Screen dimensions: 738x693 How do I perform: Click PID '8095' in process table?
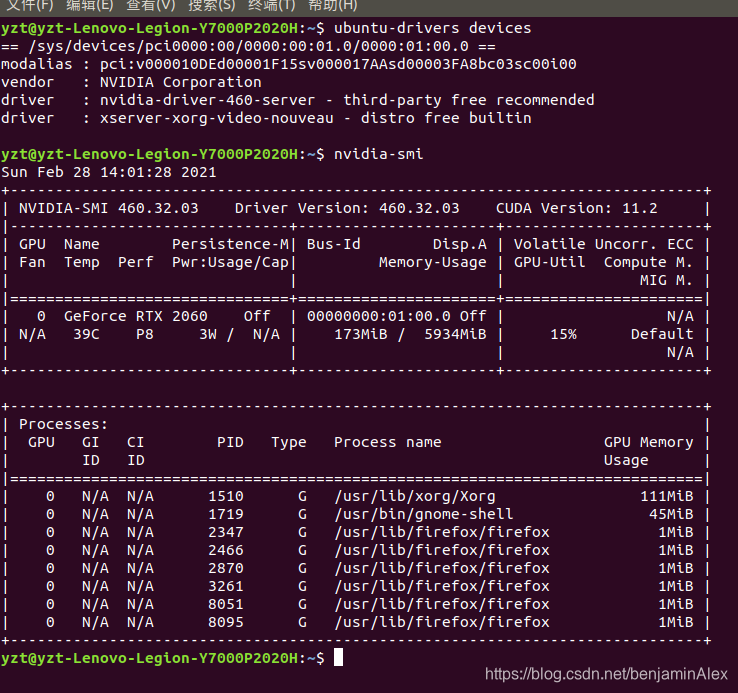226,622
